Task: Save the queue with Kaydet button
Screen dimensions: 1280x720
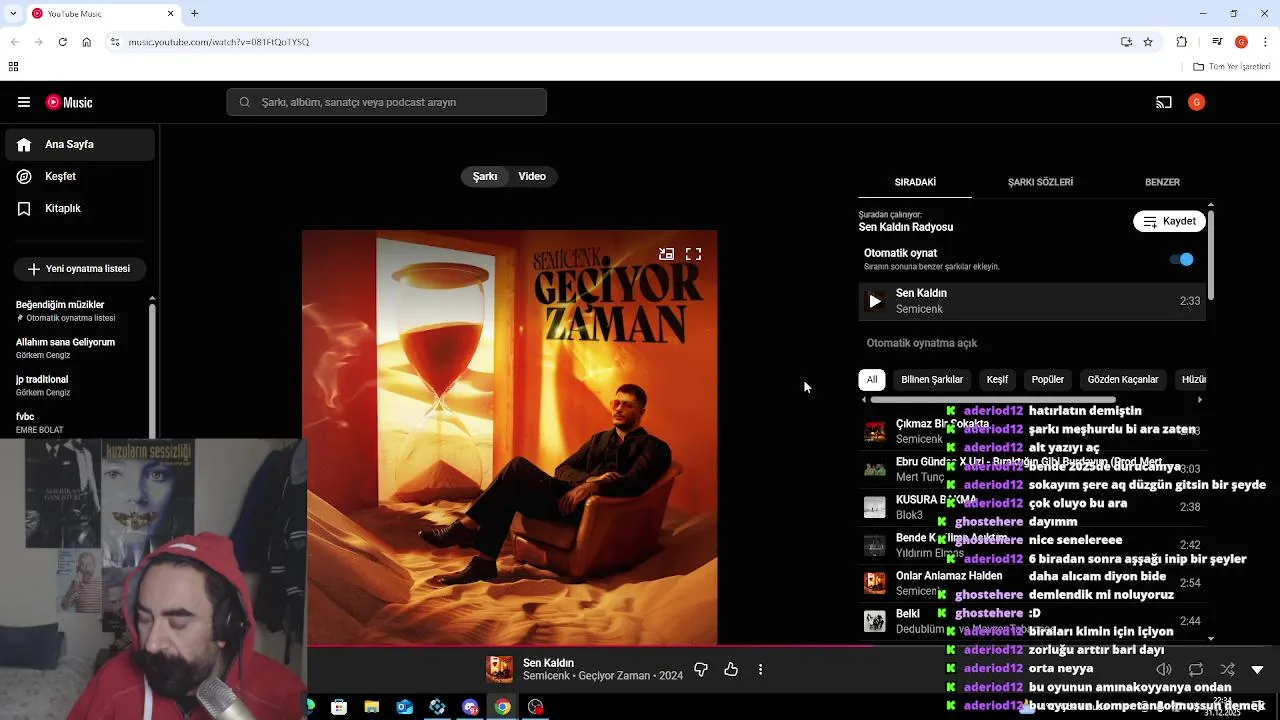Action: pyautogui.click(x=1169, y=221)
